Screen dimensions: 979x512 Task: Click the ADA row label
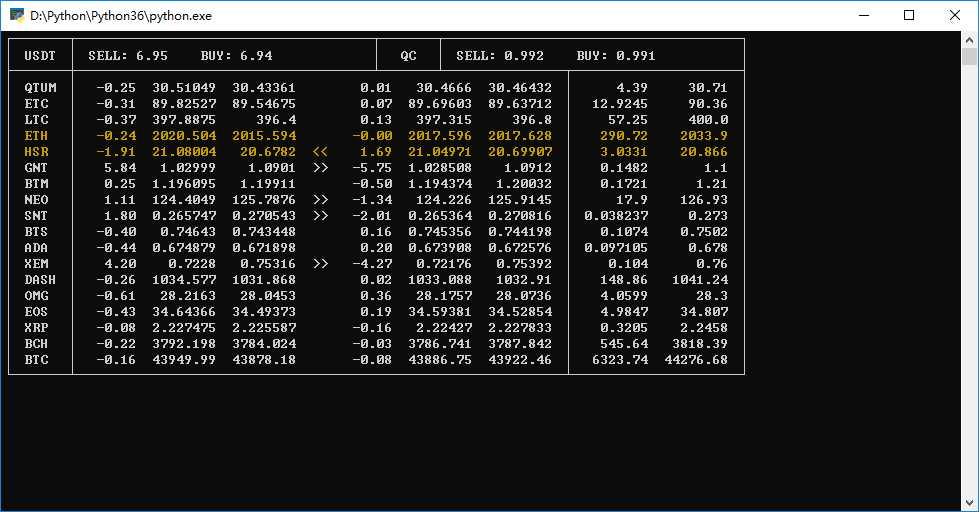(36, 248)
